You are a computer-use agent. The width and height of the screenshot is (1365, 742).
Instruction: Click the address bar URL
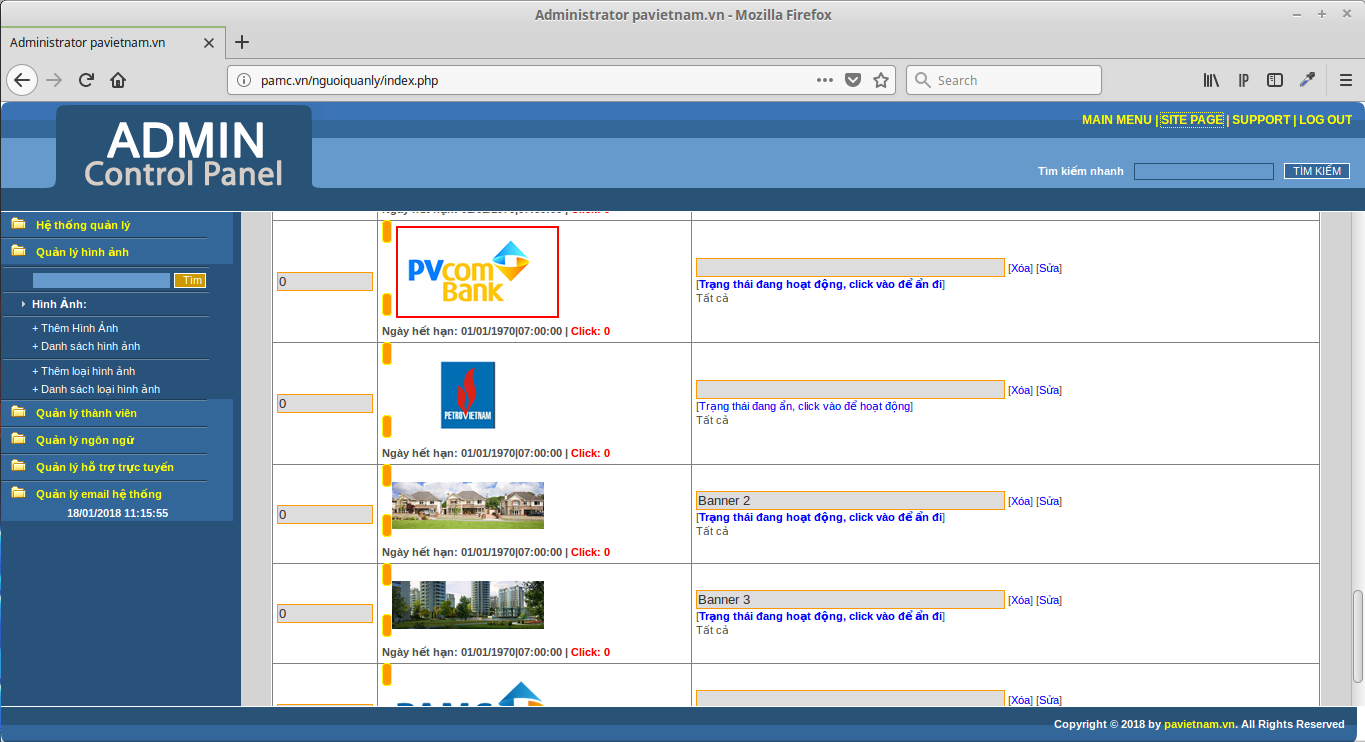tap(349, 80)
